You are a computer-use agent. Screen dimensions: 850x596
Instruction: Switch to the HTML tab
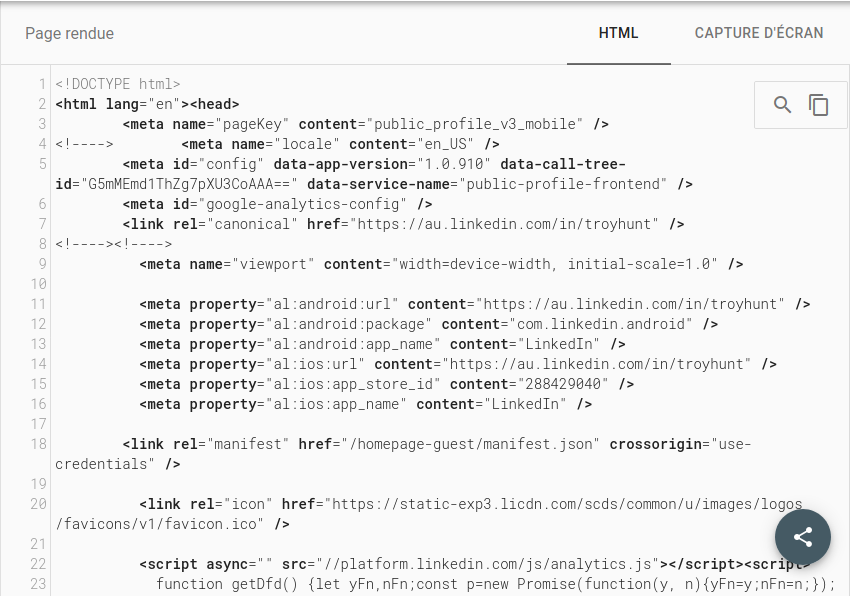click(x=619, y=33)
